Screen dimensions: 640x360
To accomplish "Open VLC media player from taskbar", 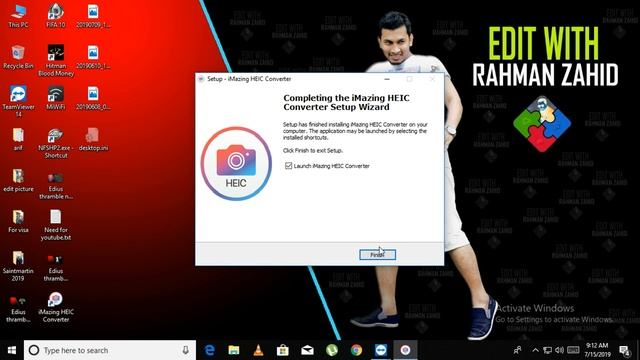I will [x=258, y=350].
